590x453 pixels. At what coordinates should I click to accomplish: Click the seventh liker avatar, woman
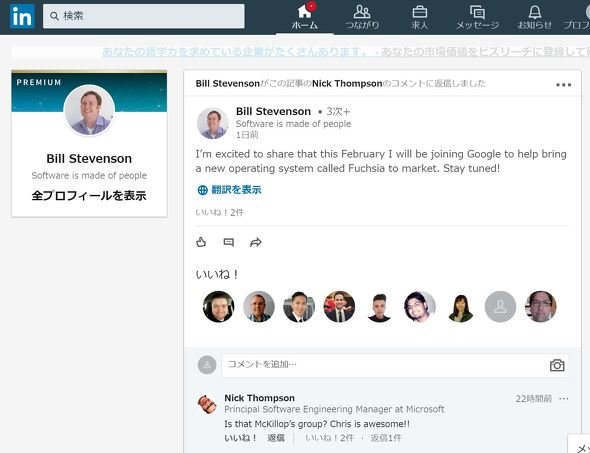460,307
